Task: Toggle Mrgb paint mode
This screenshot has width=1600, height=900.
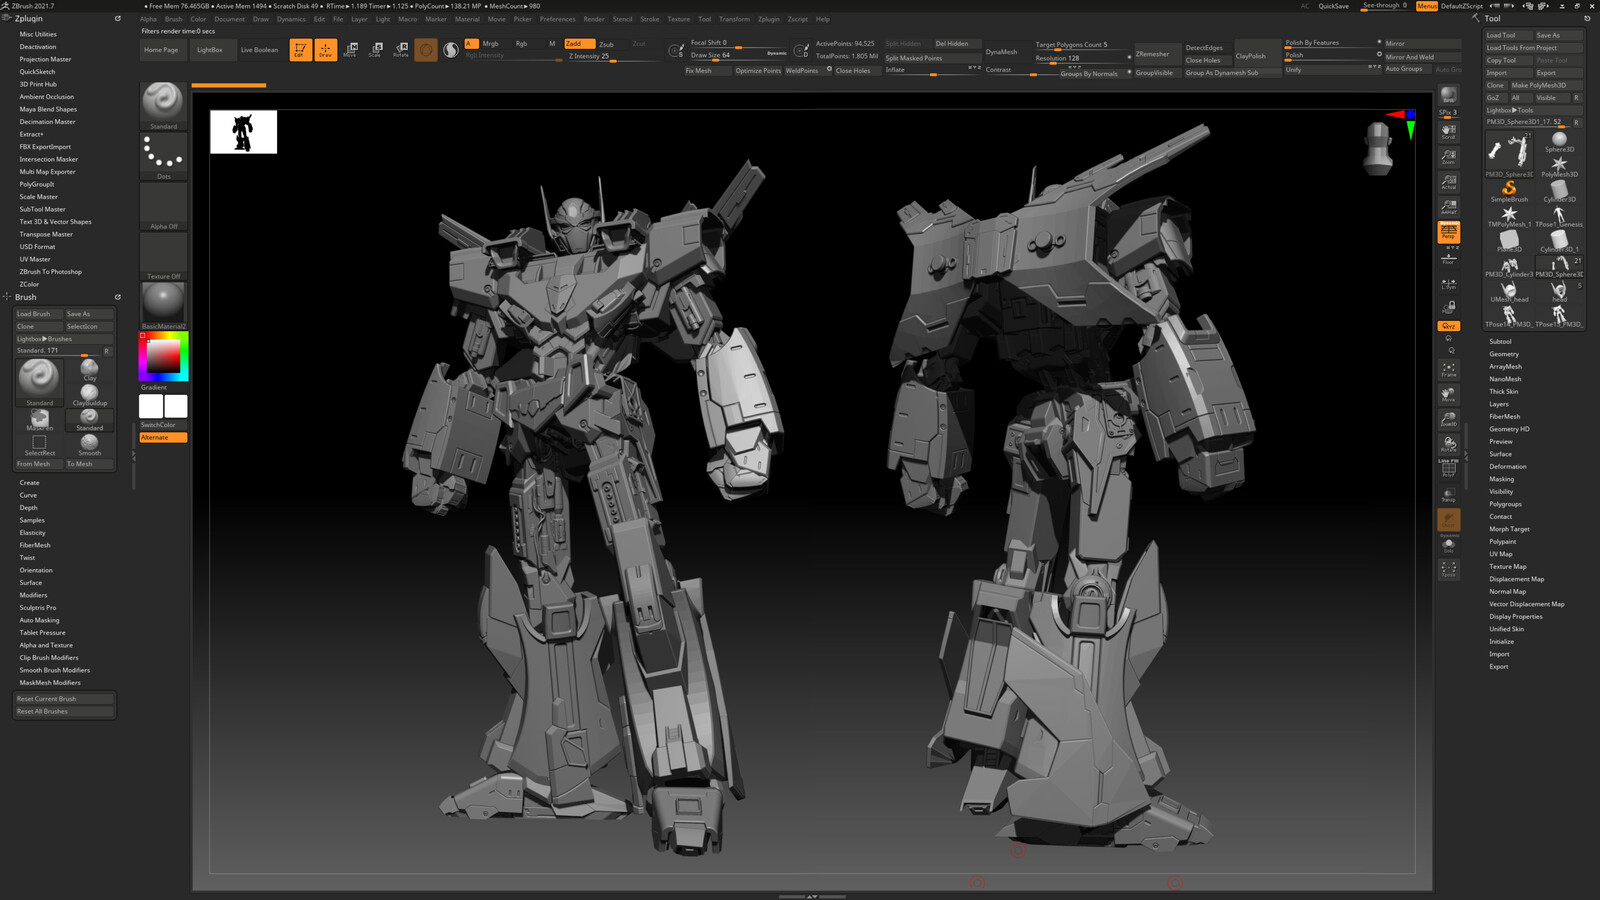Action: pos(490,44)
